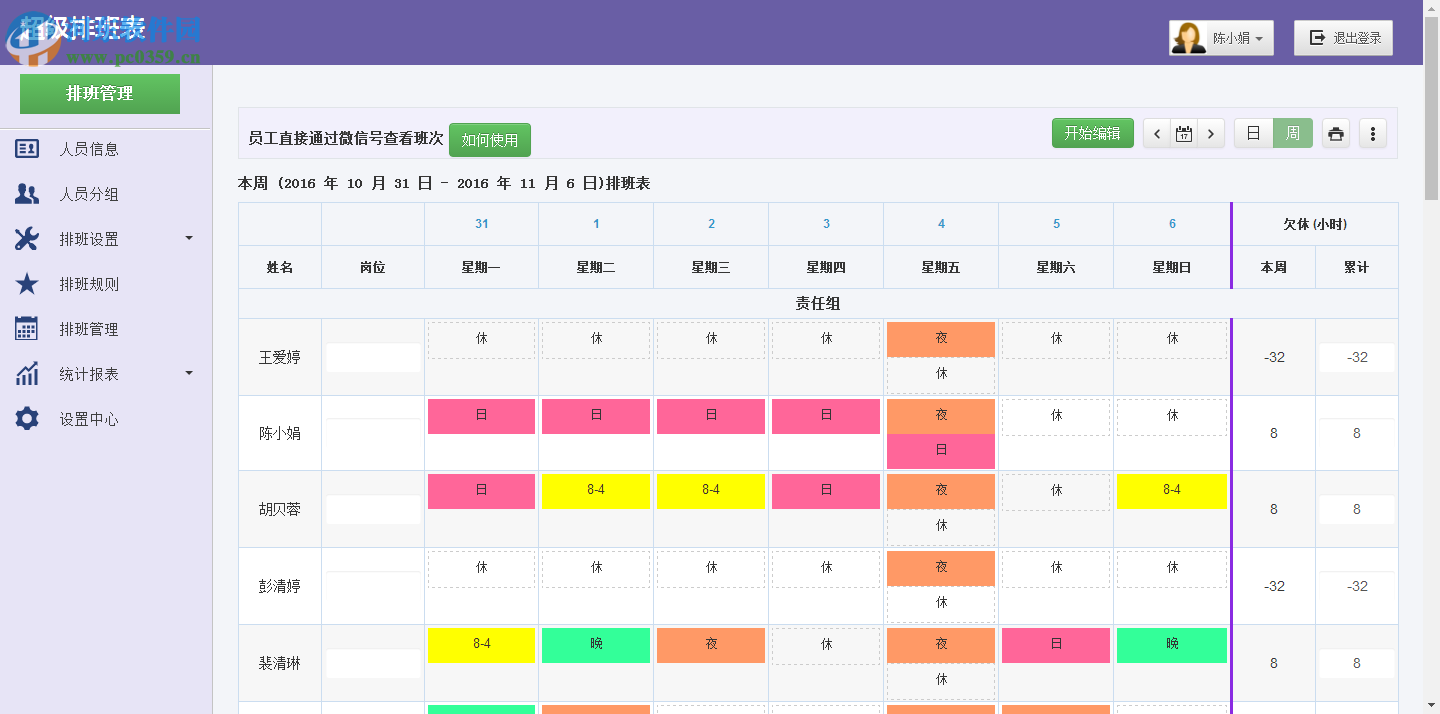Toggle 王爱婷's Monday 休 rest cell
This screenshot has width=1440, height=714.
coord(481,338)
